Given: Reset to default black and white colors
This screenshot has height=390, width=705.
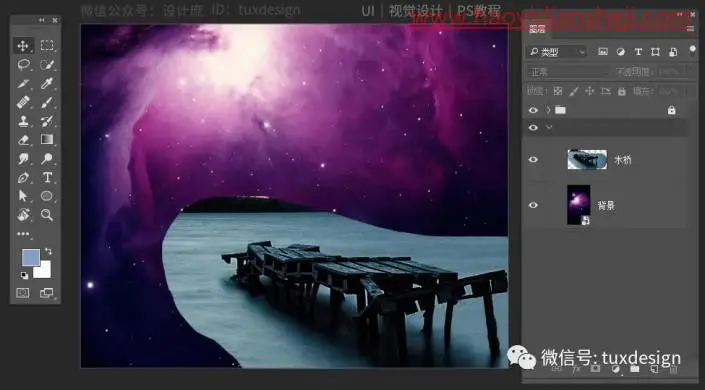Looking at the screenshot, I should (24, 275).
